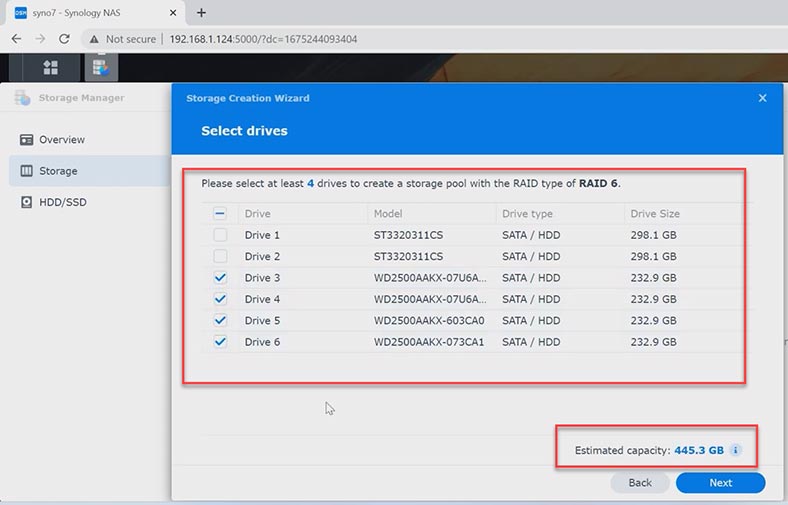Click the Not secure warning icon

(94, 39)
